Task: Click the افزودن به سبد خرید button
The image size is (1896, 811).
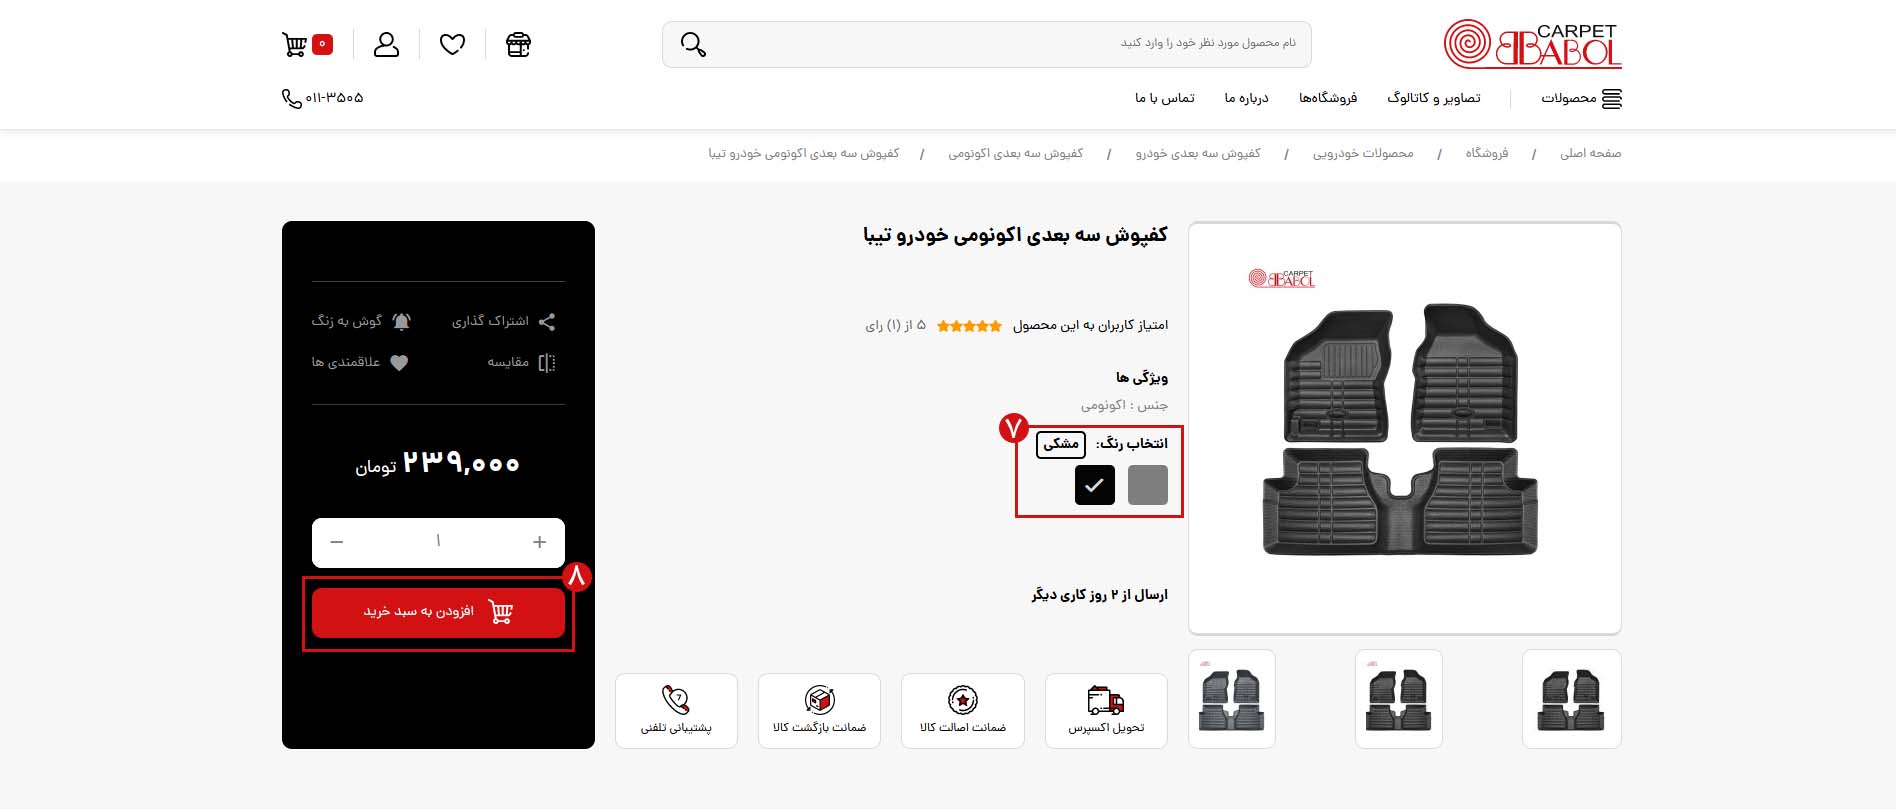Action: point(438,612)
